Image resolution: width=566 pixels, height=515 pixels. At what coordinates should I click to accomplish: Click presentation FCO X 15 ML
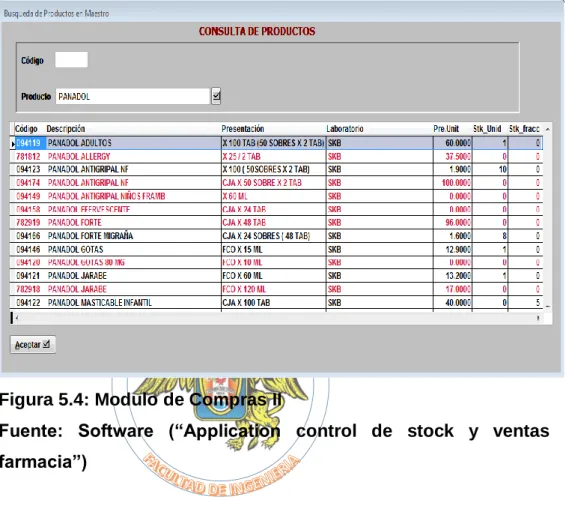273,249
